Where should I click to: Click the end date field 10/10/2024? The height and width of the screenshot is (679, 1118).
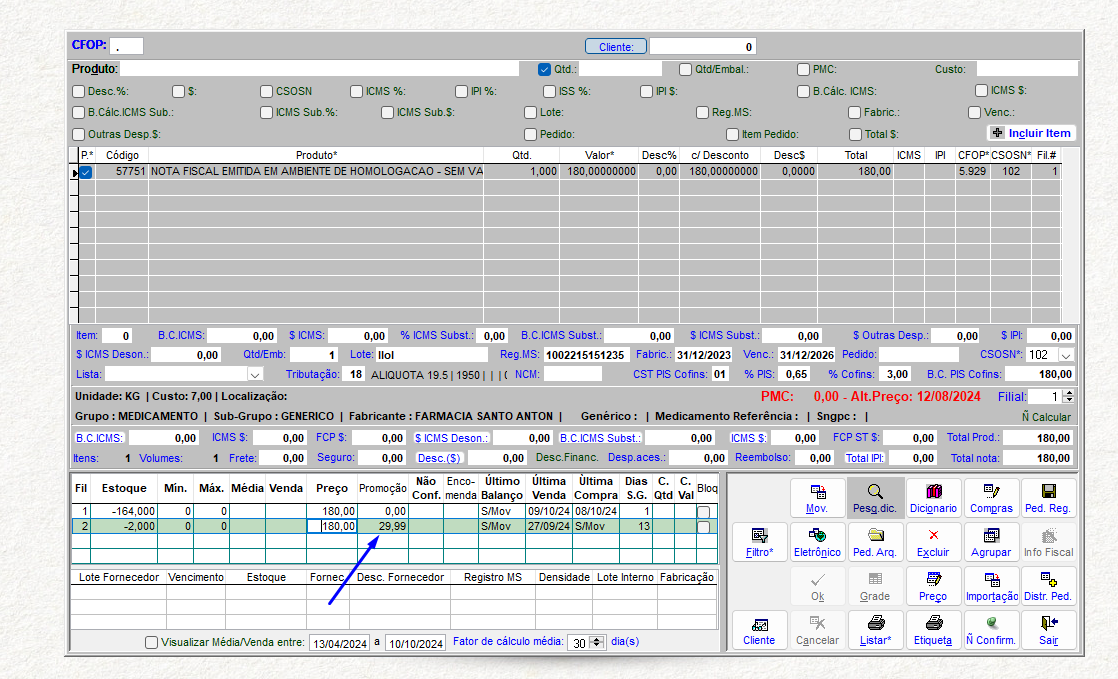[416, 643]
